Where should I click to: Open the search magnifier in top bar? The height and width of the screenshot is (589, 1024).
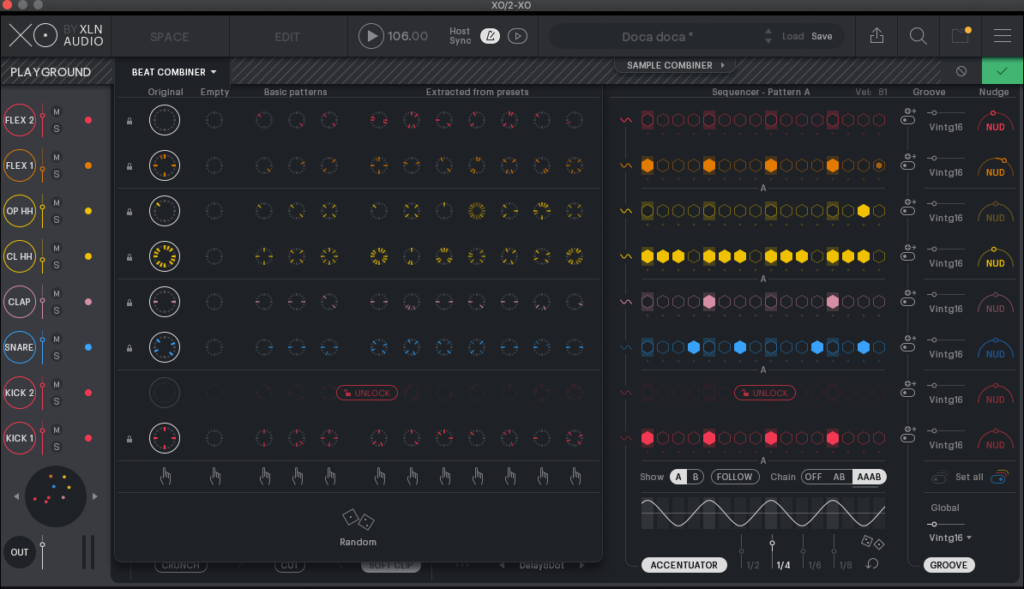(x=918, y=36)
